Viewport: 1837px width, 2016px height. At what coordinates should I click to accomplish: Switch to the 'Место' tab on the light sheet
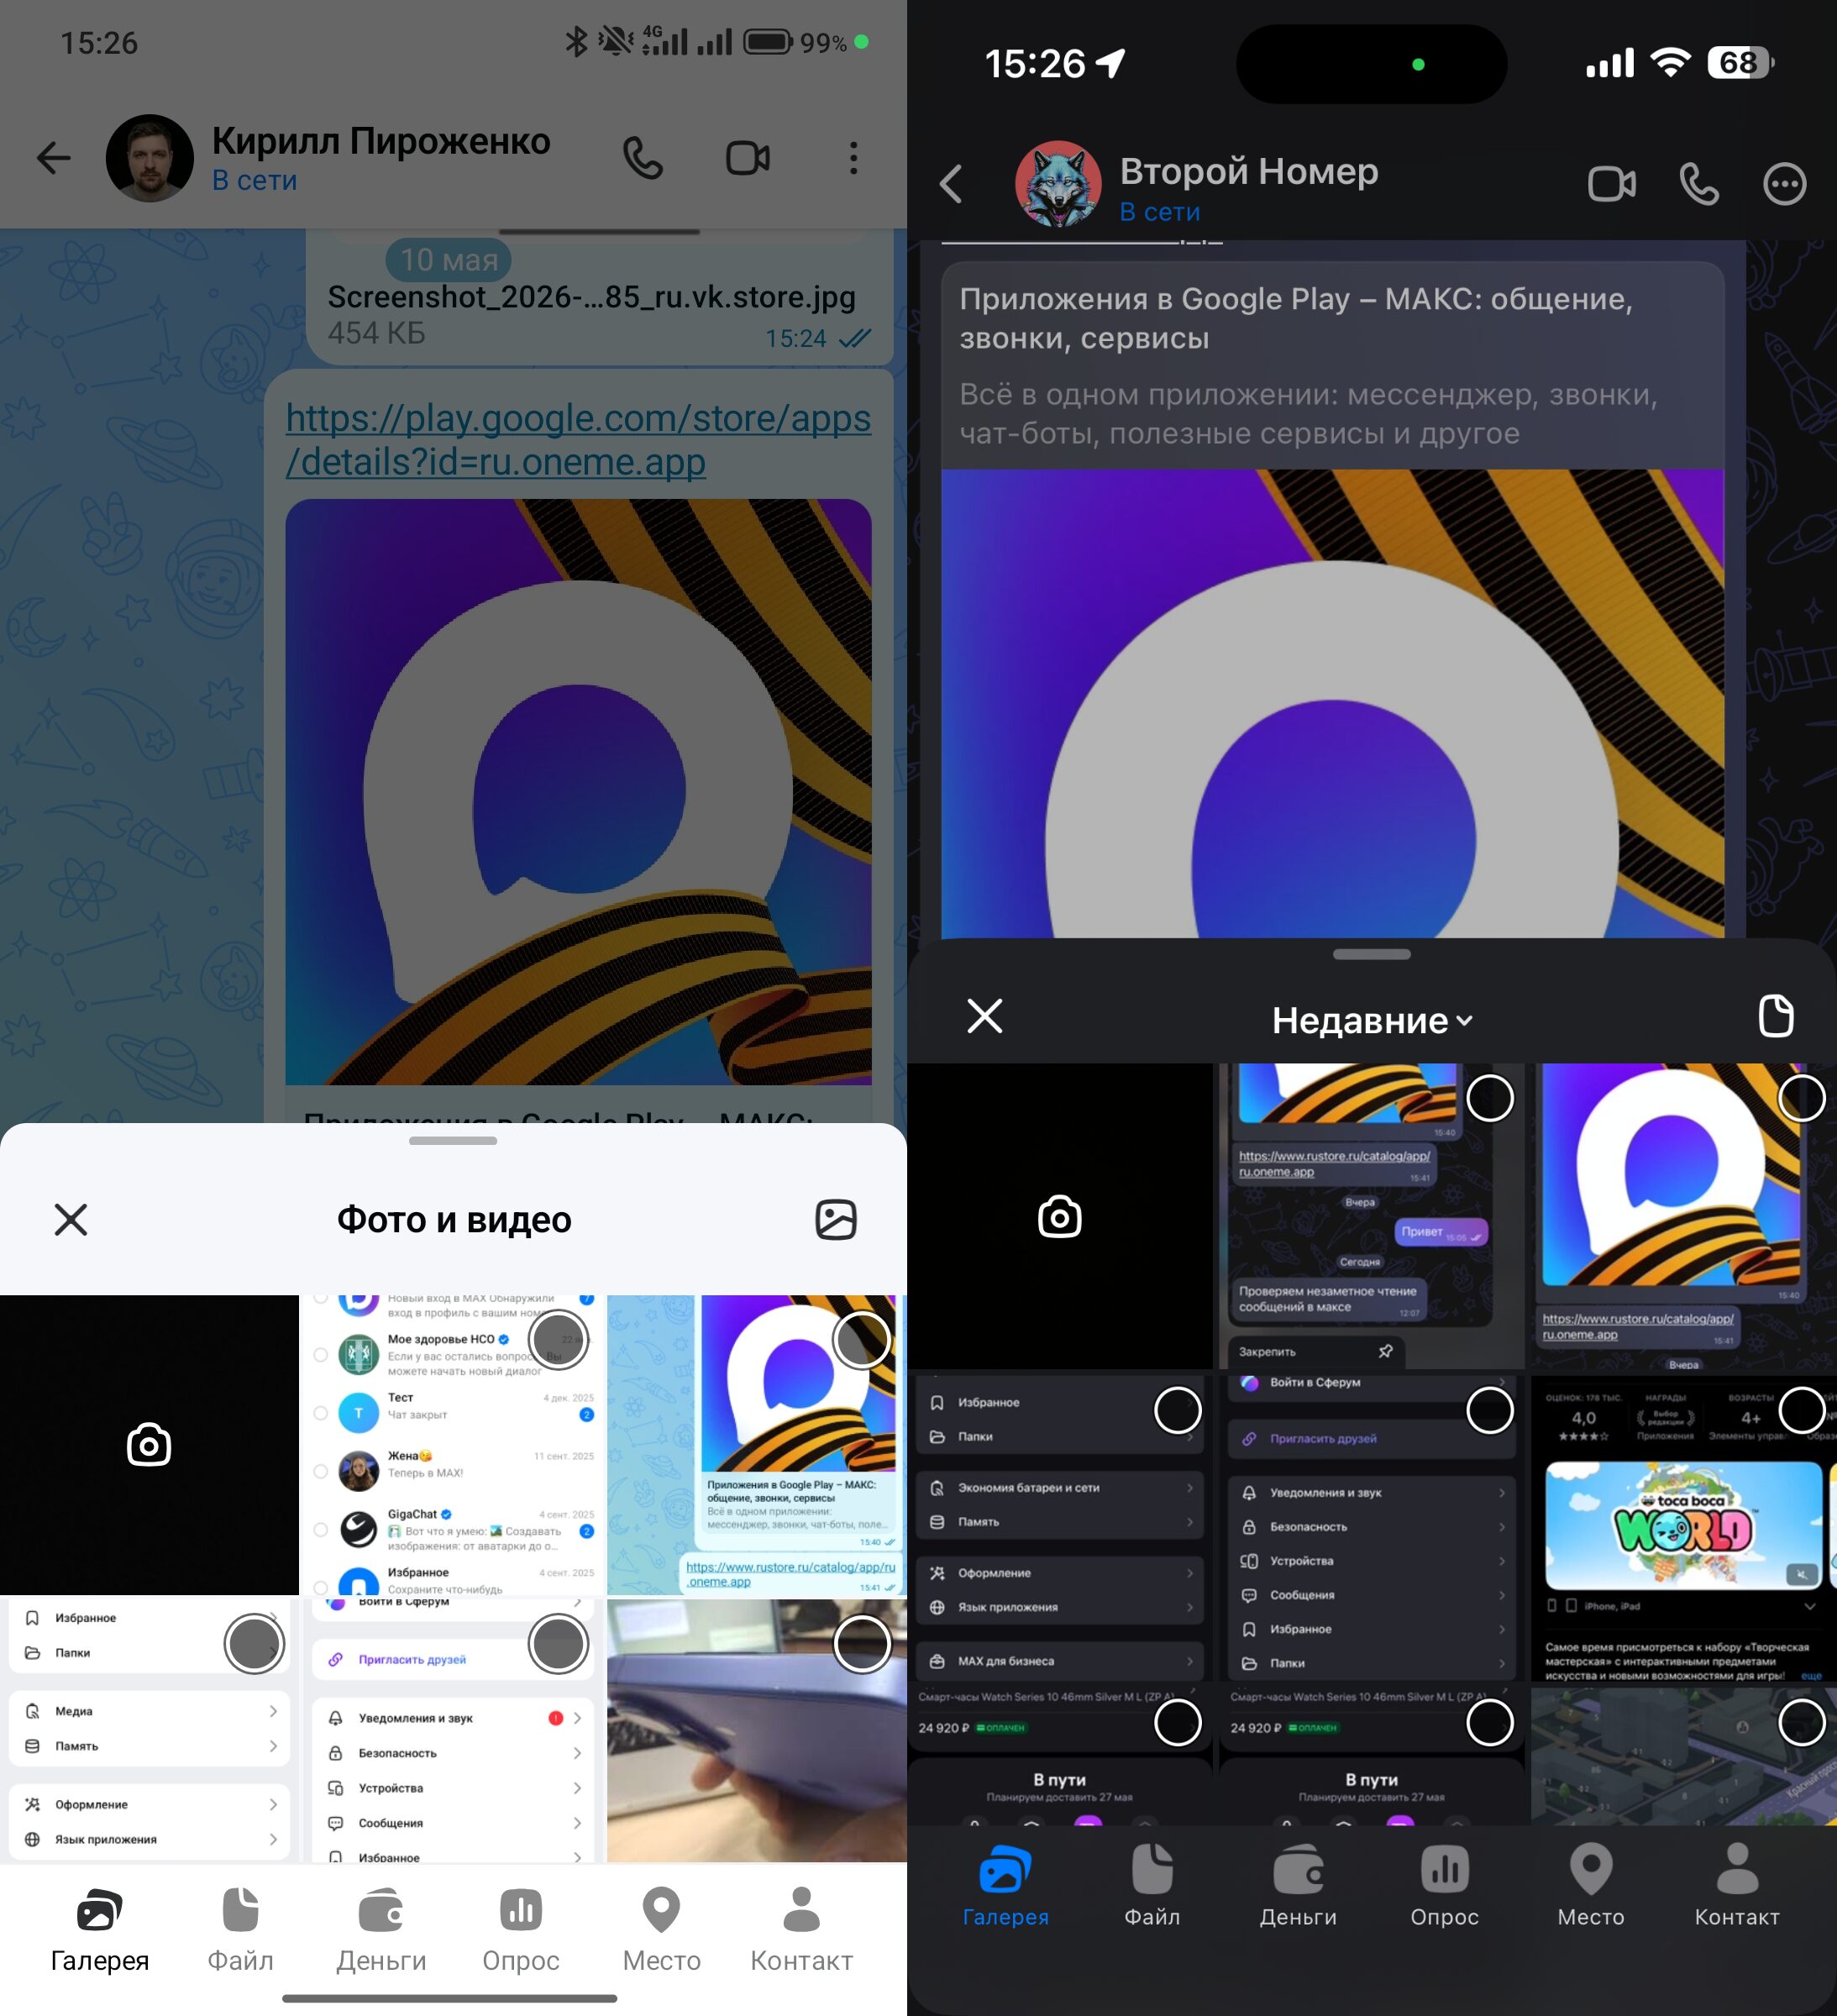[x=661, y=1930]
